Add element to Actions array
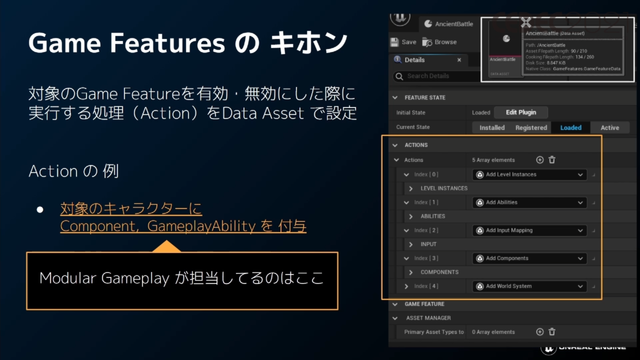This screenshot has width=640, height=360. tap(540, 160)
